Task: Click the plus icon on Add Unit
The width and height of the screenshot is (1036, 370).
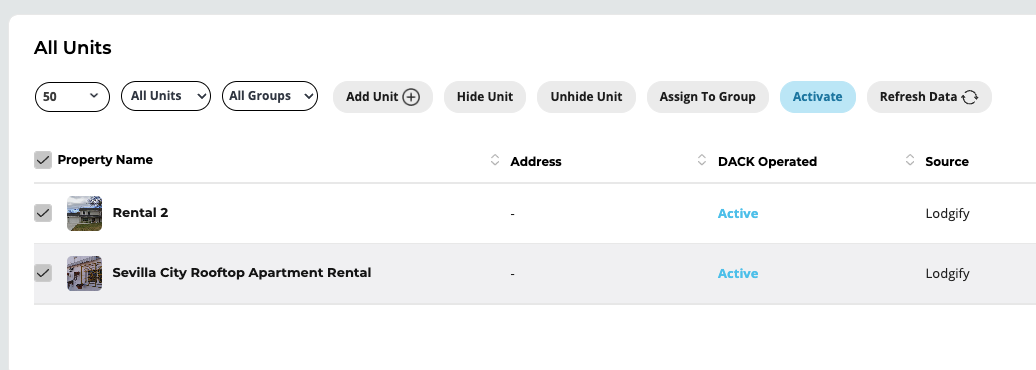Action: (x=411, y=97)
